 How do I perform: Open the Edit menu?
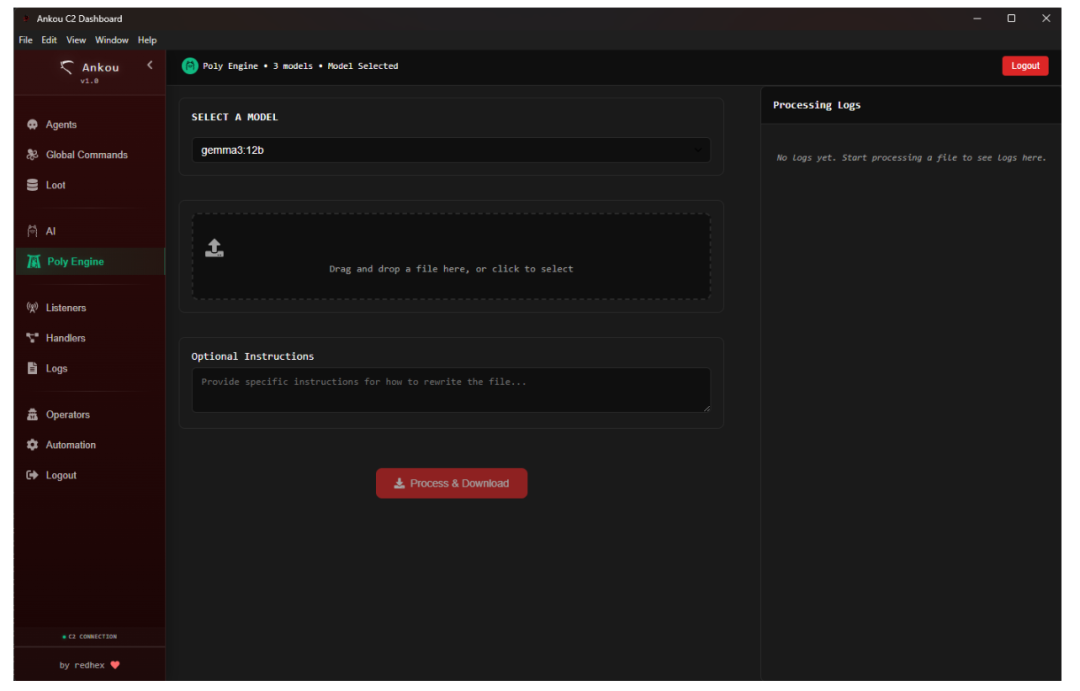[49, 40]
